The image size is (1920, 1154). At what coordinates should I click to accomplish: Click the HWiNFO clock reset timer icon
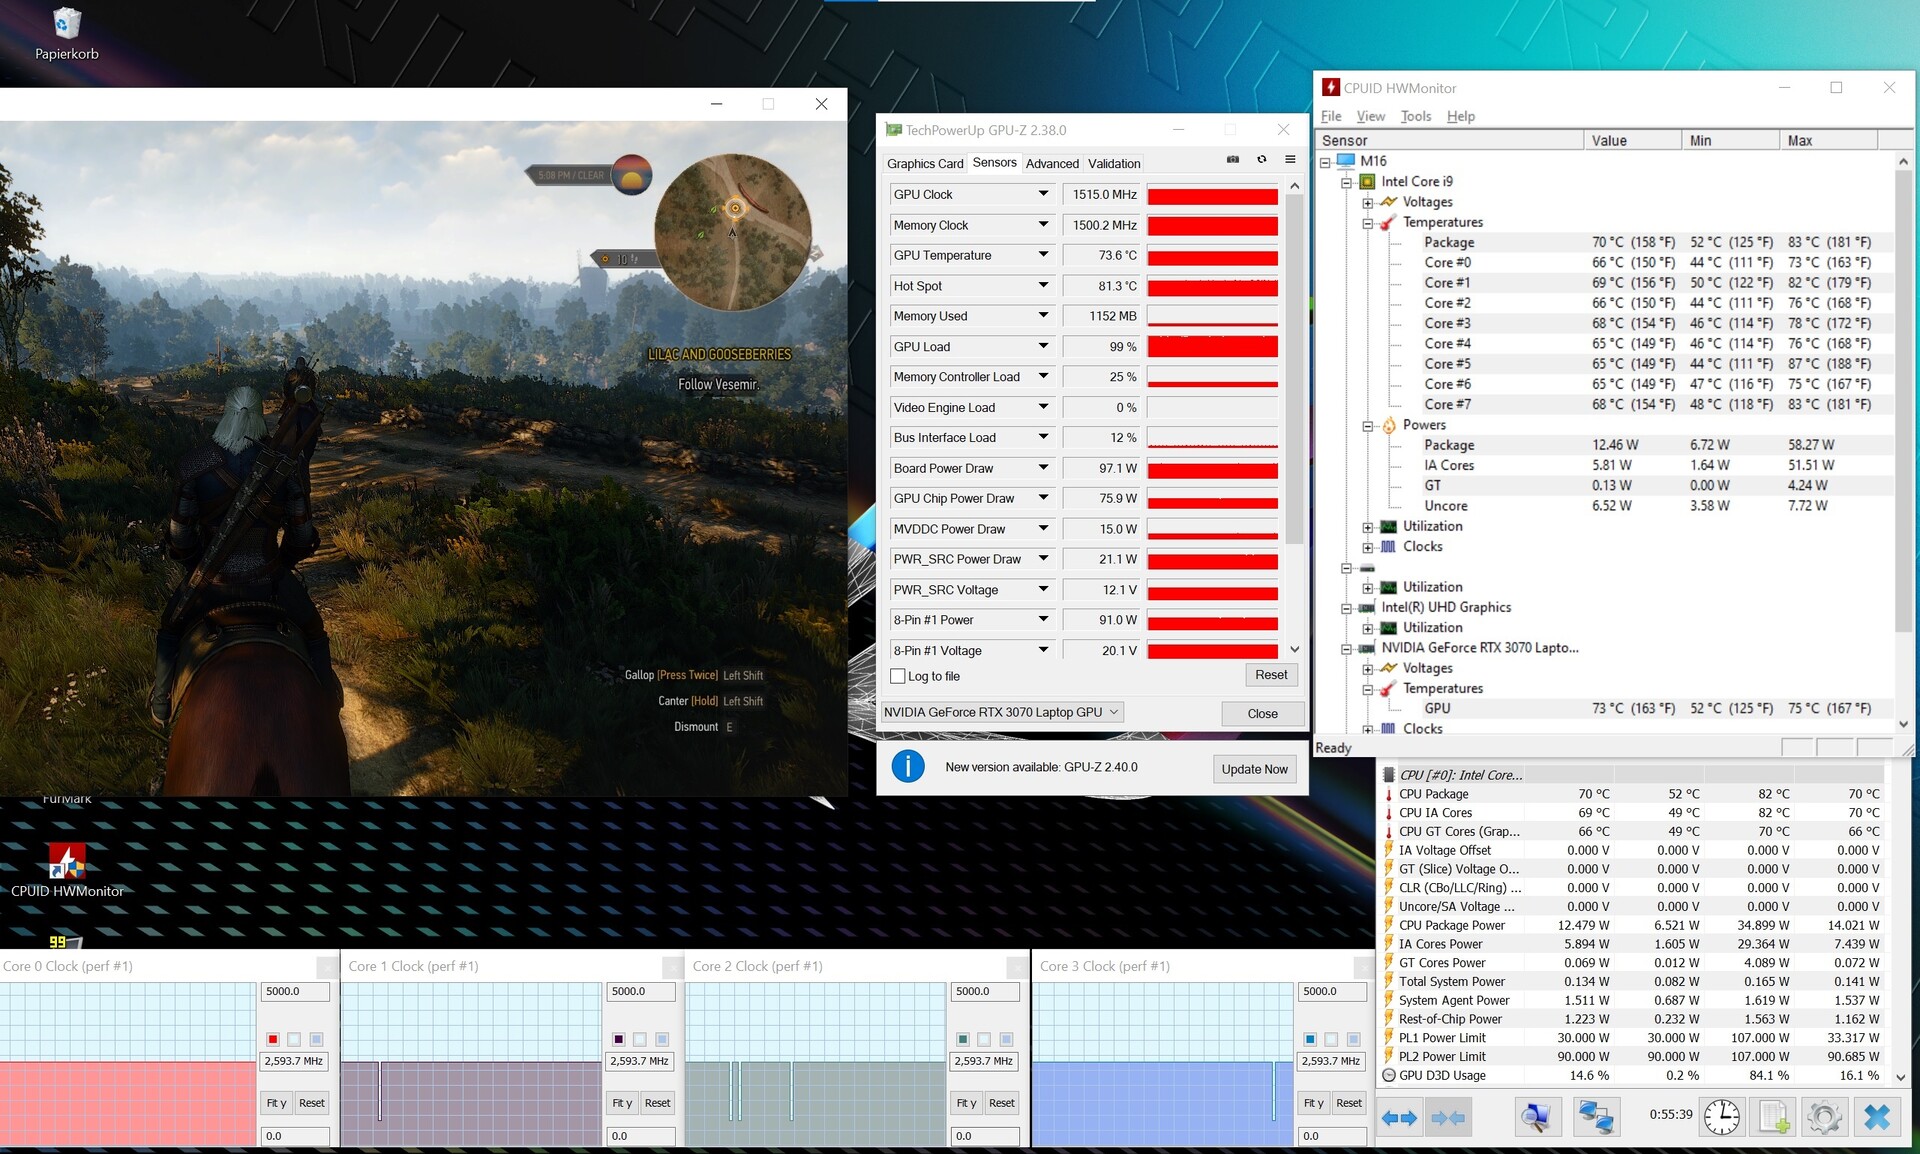[x=1721, y=1117]
